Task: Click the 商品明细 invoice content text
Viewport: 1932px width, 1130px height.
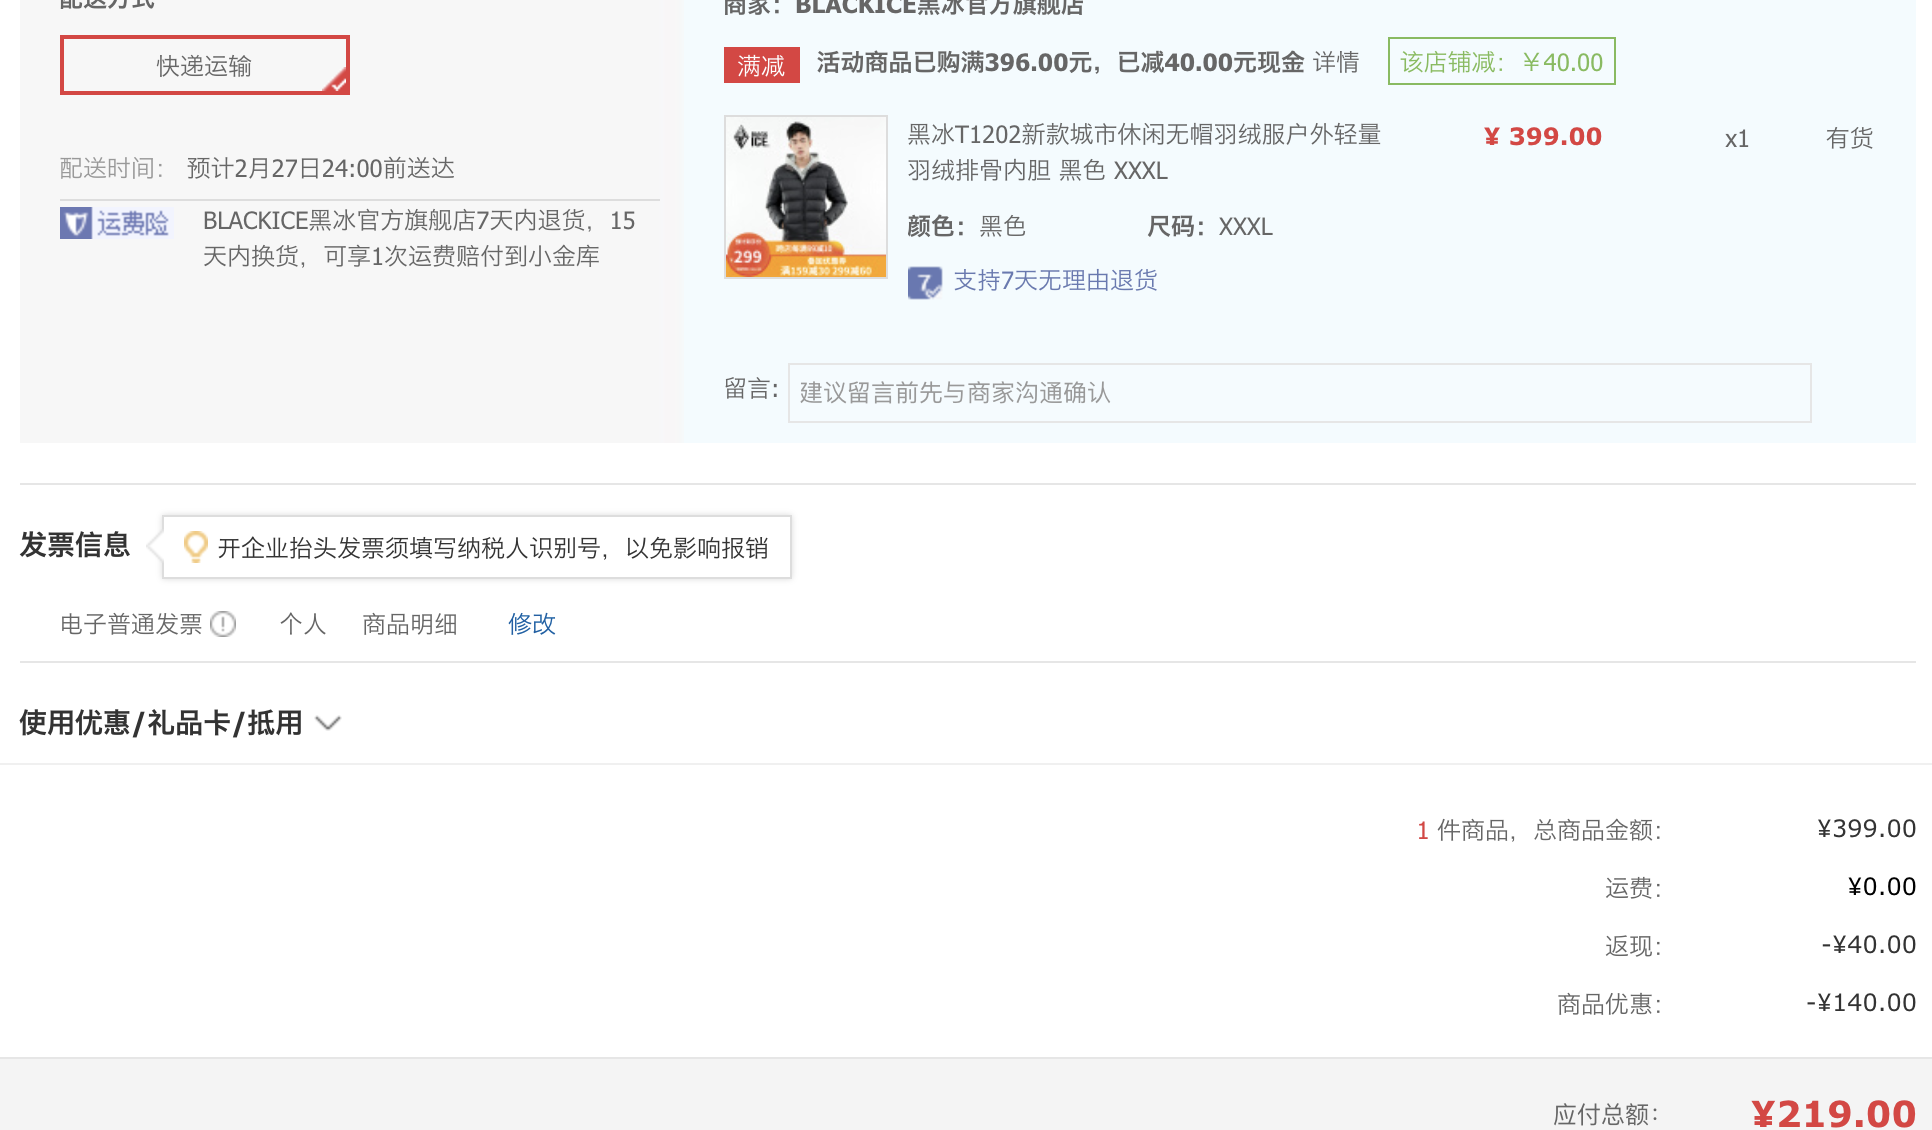Action: [x=410, y=624]
